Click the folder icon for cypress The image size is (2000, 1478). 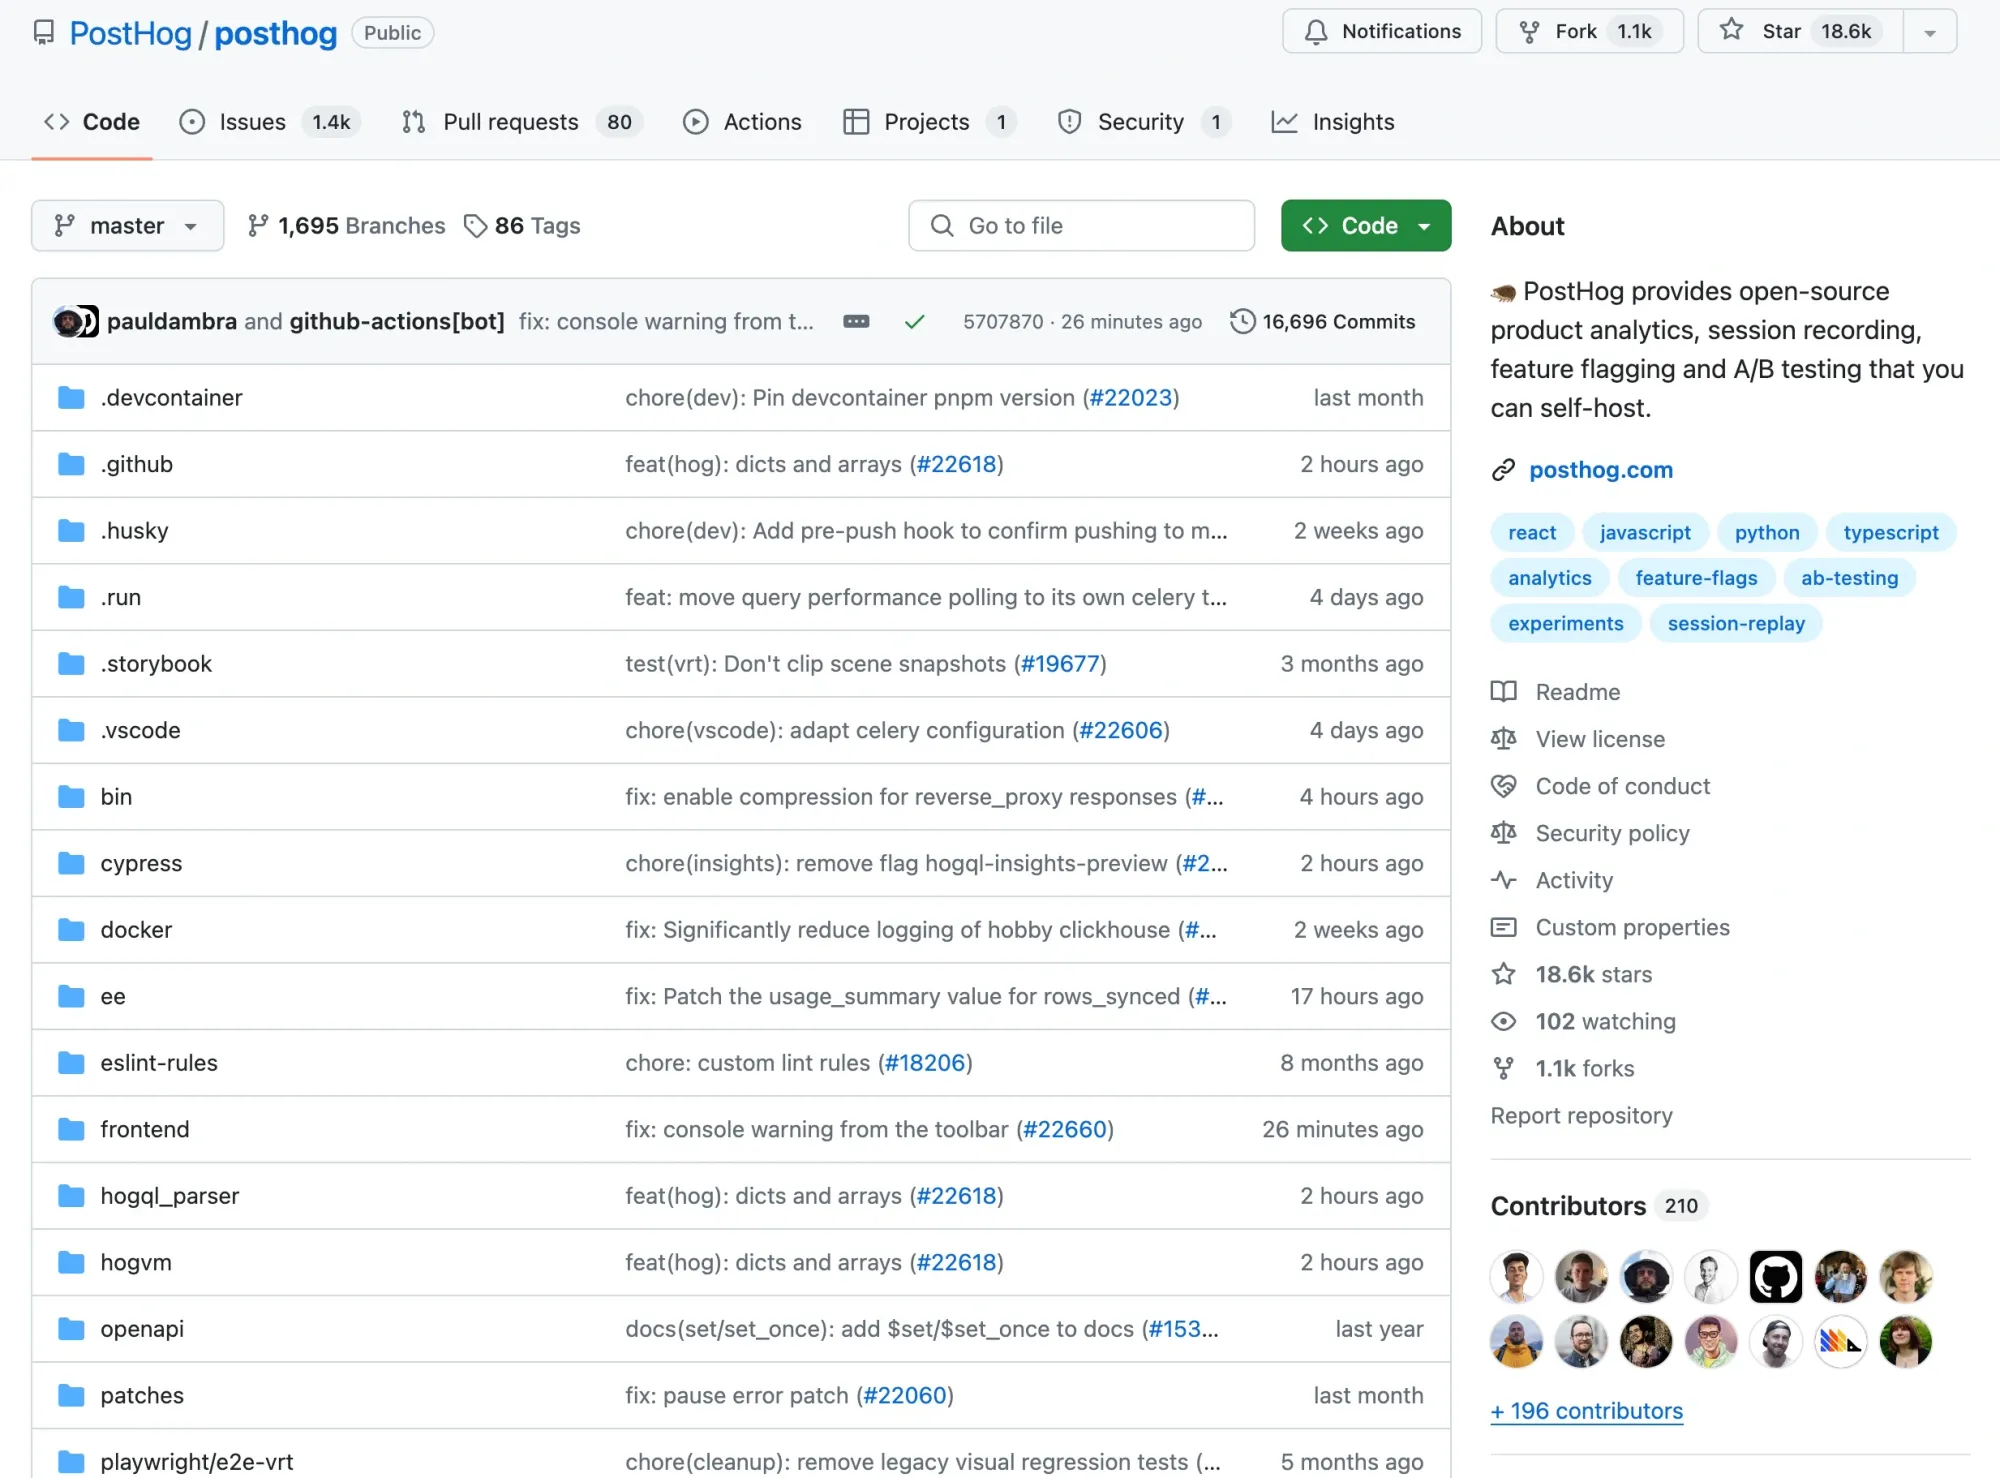pyautogui.click(x=71, y=864)
